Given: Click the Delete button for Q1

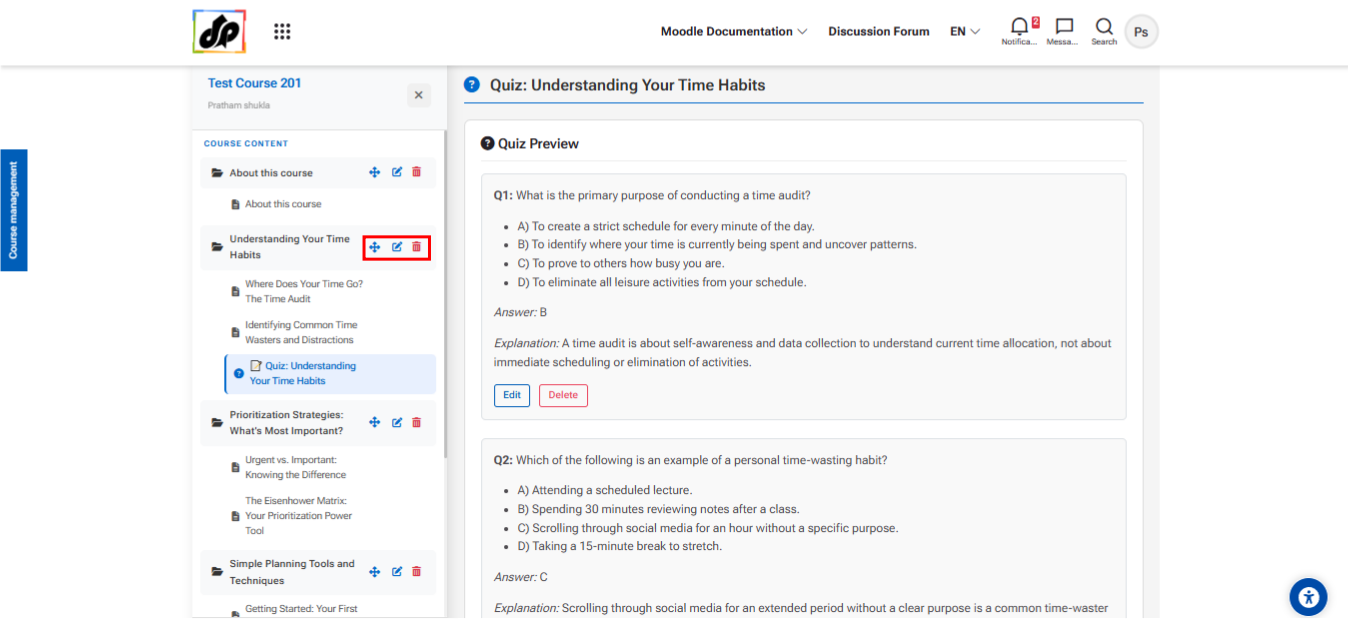Looking at the screenshot, I should (x=563, y=395).
